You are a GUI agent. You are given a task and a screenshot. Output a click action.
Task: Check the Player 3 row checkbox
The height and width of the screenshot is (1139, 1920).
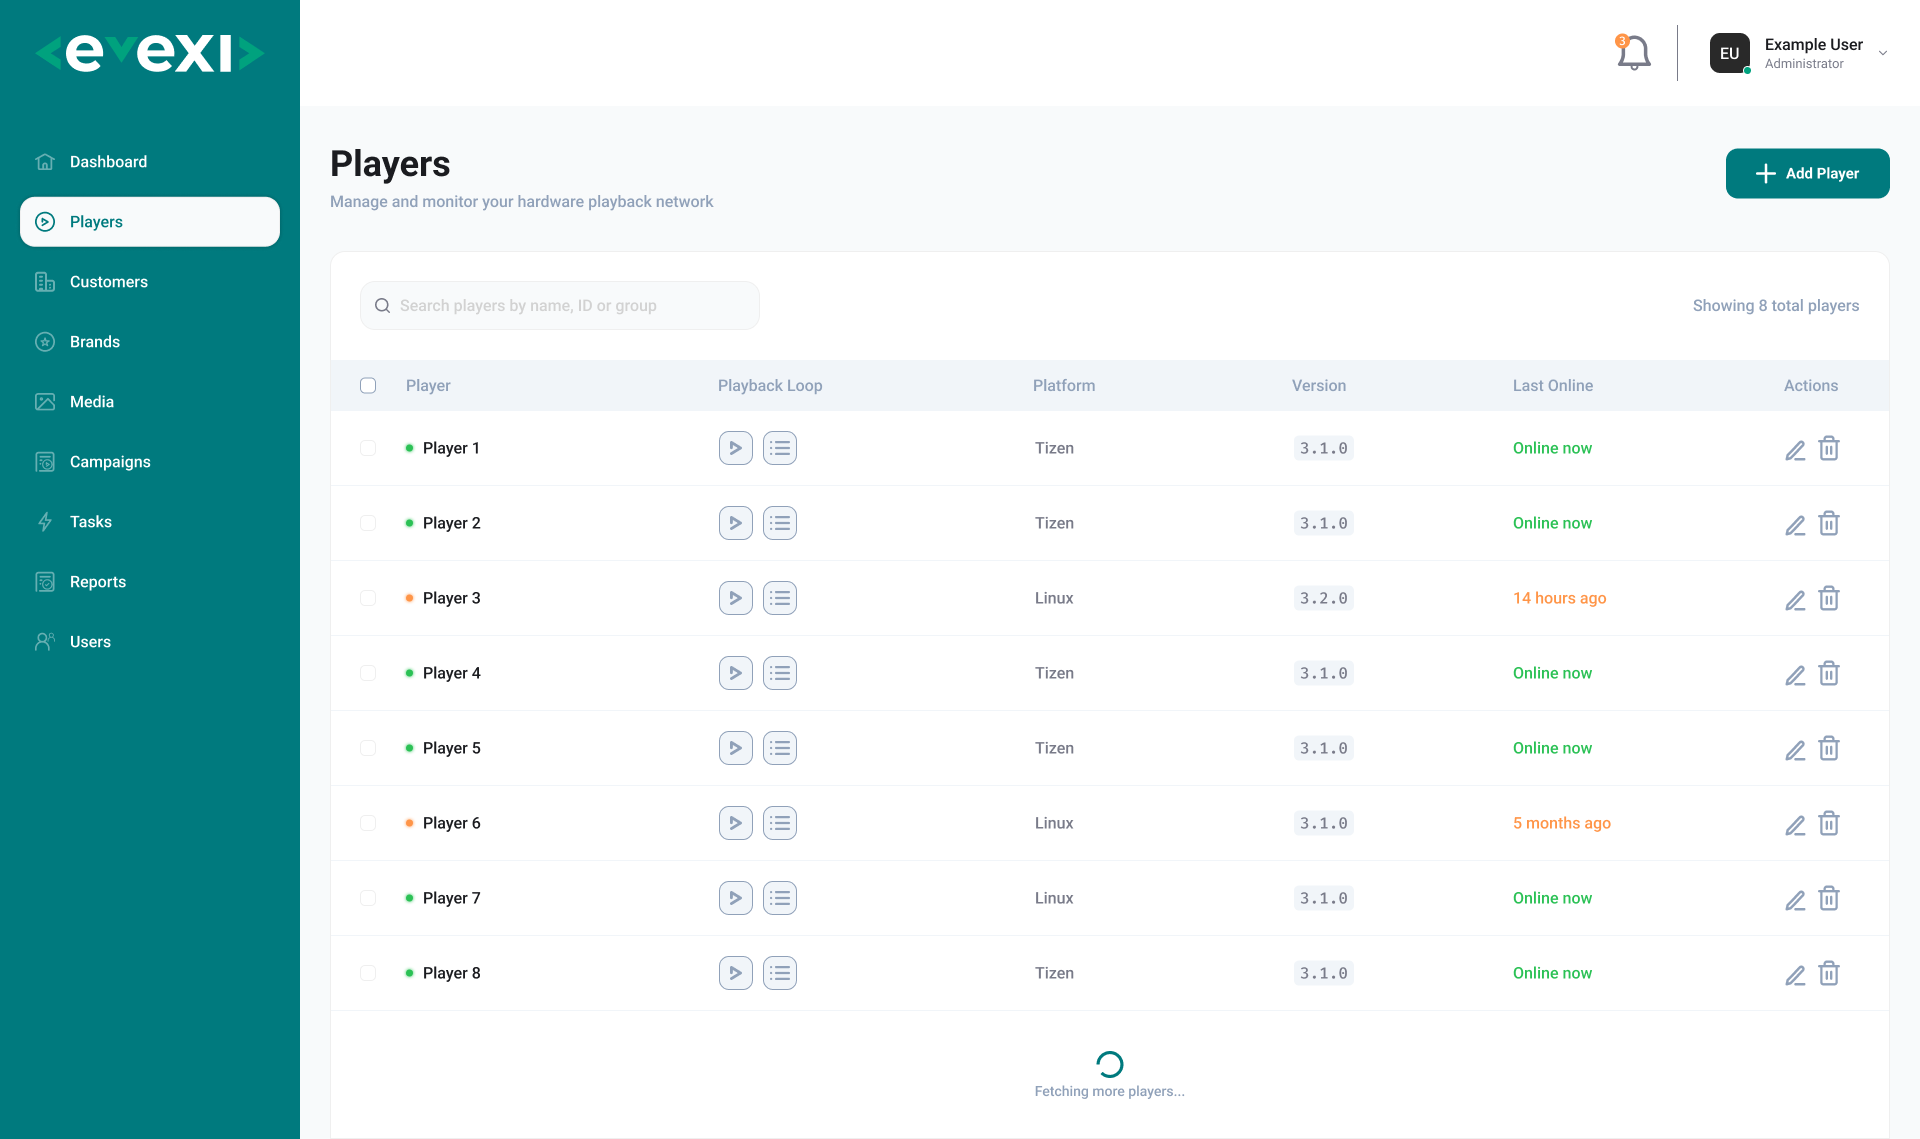[x=368, y=598]
